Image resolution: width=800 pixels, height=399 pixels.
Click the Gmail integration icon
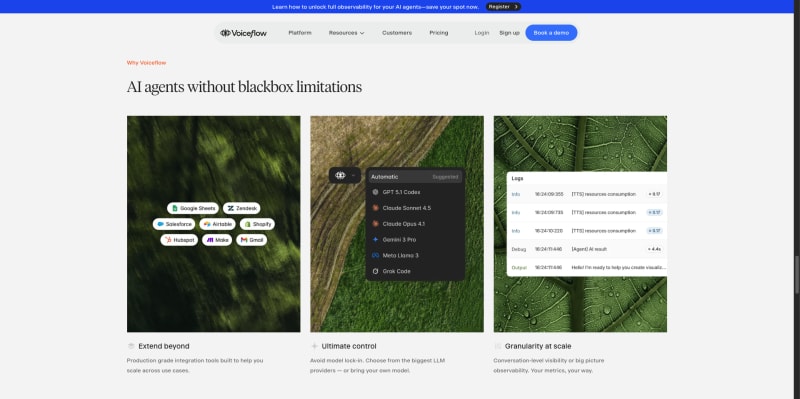pyautogui.click(x=244, y=240)
